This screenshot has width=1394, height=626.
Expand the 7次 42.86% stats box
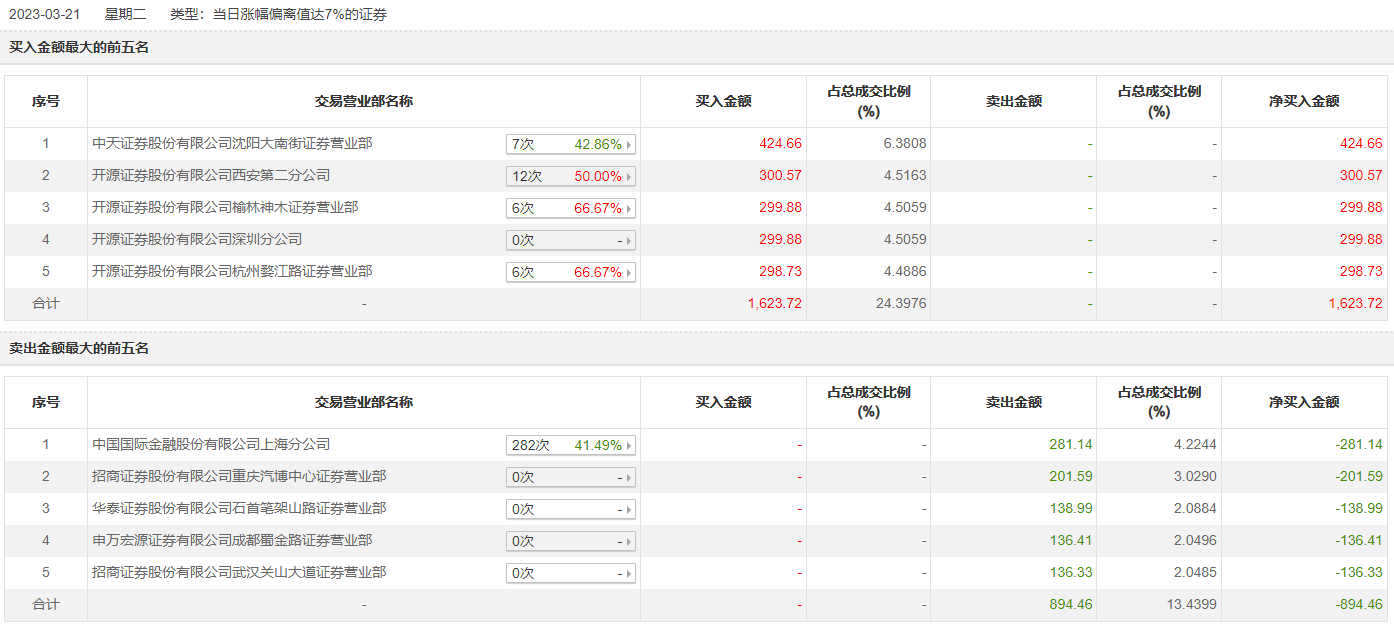[x=571, y=144]
